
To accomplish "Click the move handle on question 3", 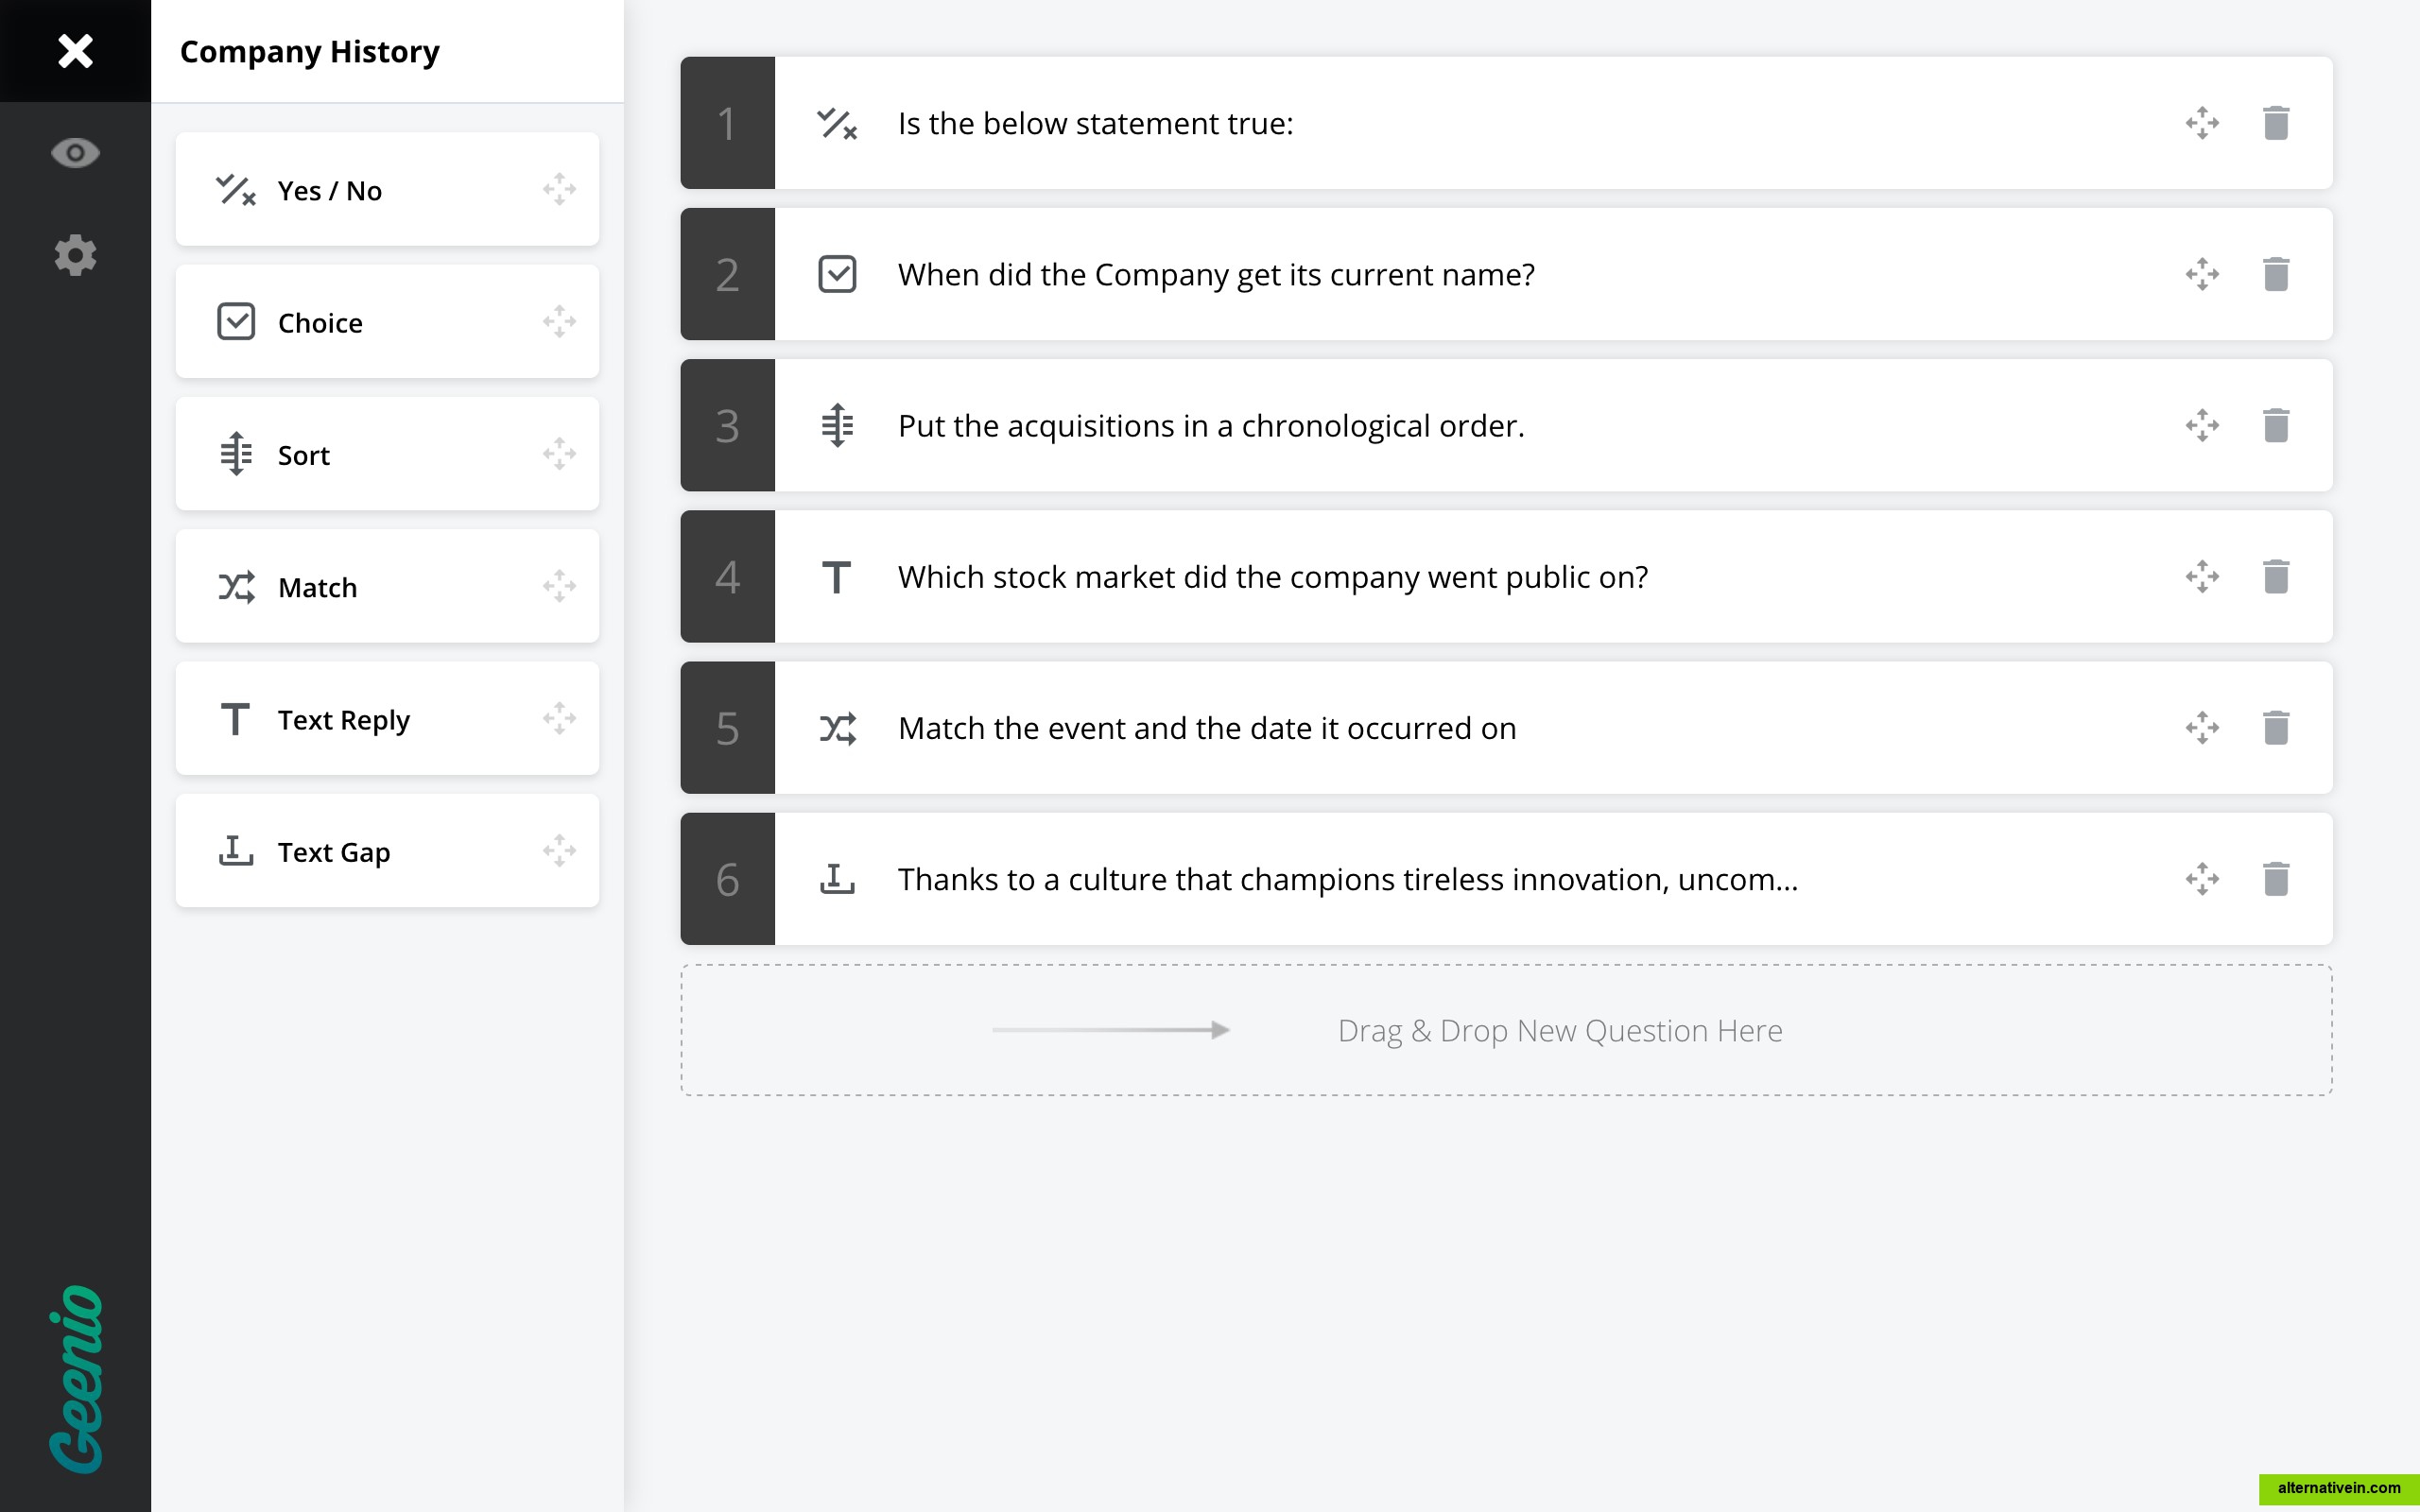I will pyautogui.click(x=2203, y=425).
